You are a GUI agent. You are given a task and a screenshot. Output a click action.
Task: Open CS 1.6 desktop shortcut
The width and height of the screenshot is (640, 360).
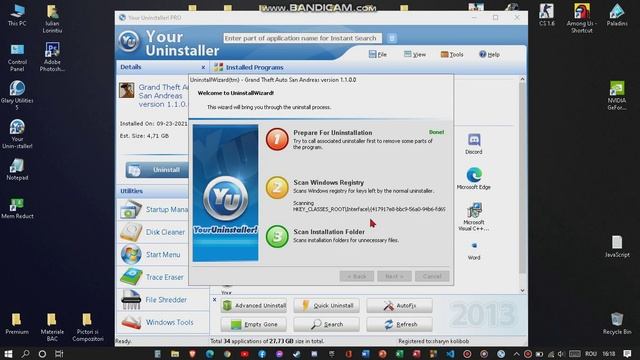pos(547,15)
